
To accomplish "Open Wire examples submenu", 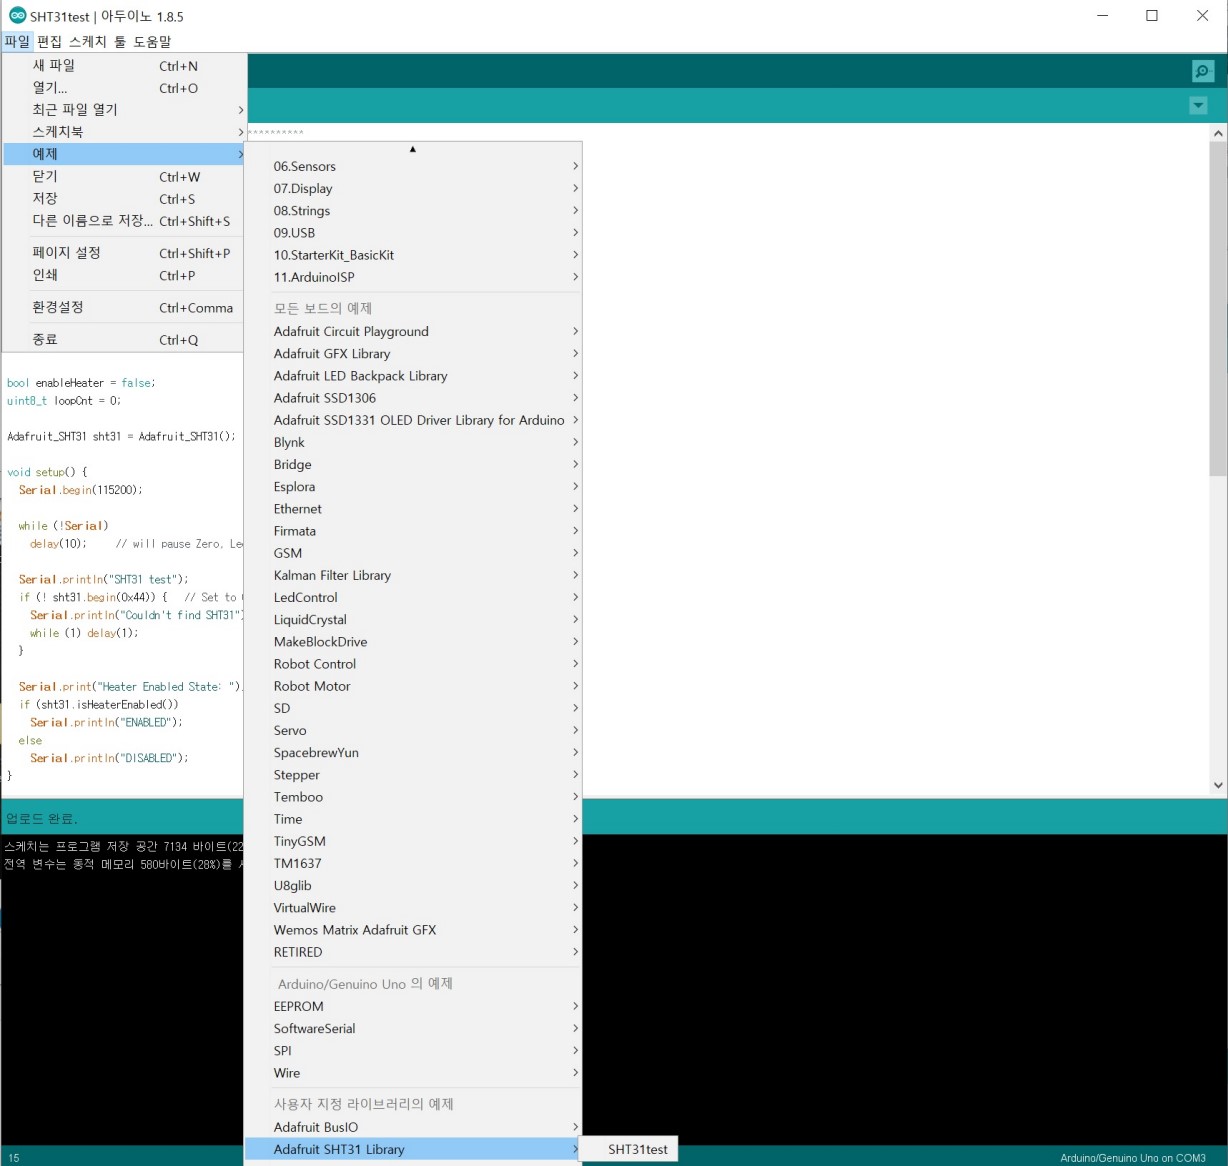I will [x=413, y=1073].
